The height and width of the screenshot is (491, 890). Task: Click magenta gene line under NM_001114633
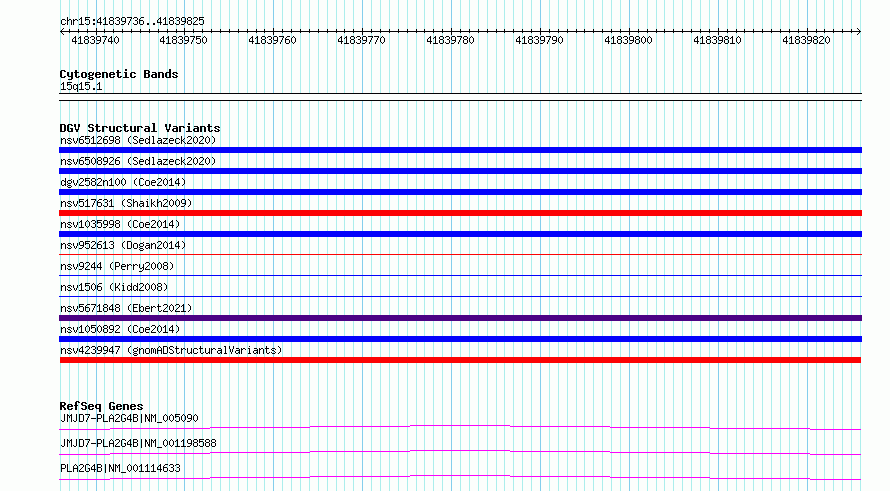[460, 477]
